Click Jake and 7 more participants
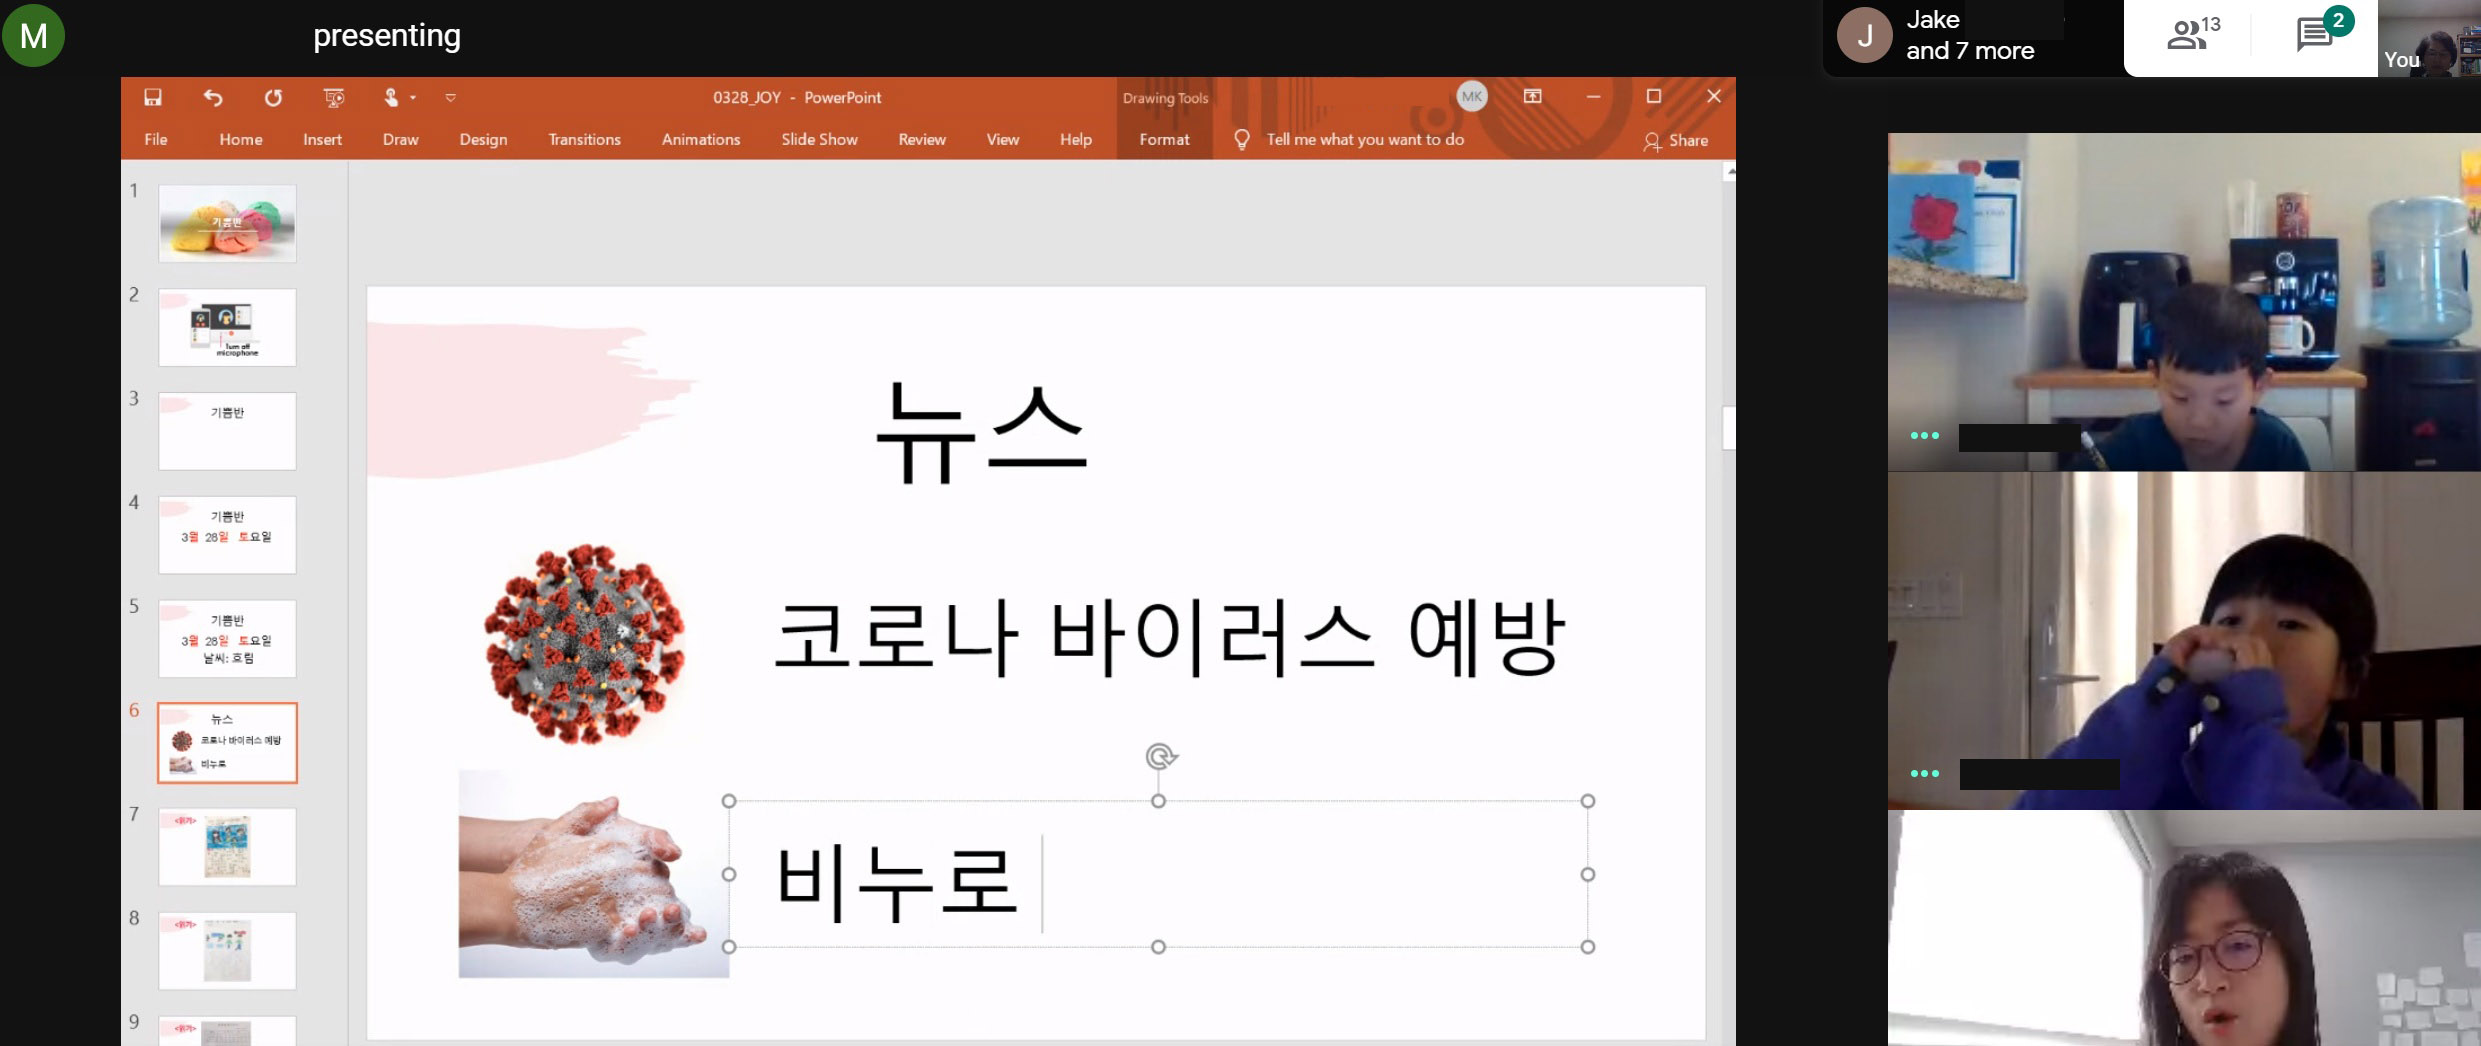Image resolution: width=2481 pixels, height=1046 pixels. [x=1970, y=36]
